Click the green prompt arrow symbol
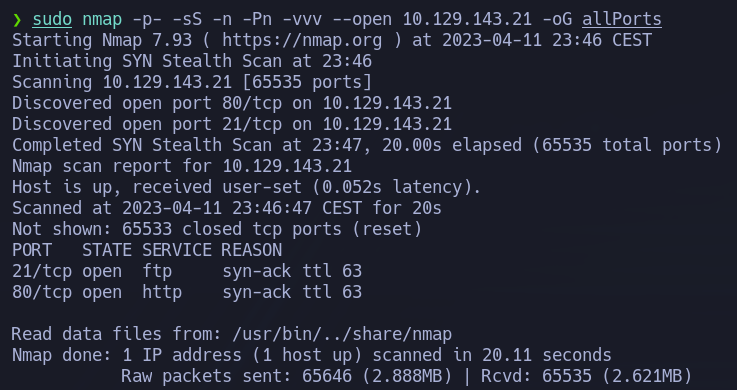 (x=17, y=20)
